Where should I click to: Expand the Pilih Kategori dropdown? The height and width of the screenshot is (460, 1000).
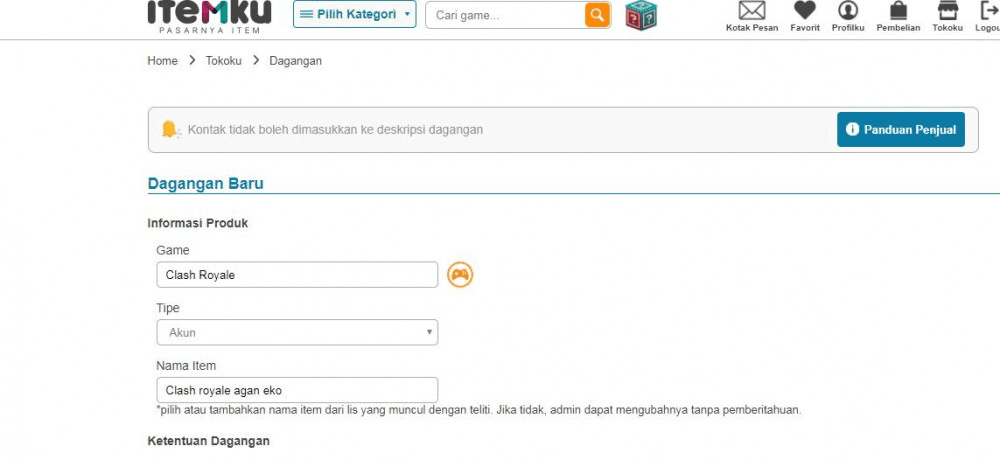coord(355,14)
